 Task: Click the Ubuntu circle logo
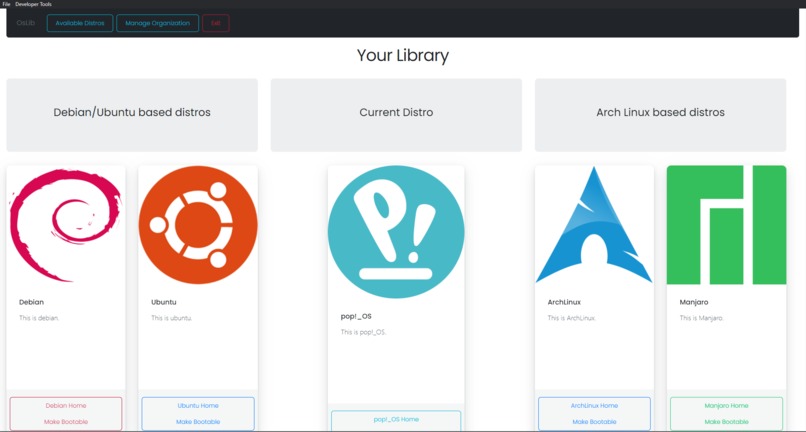(x=198, y=225)
